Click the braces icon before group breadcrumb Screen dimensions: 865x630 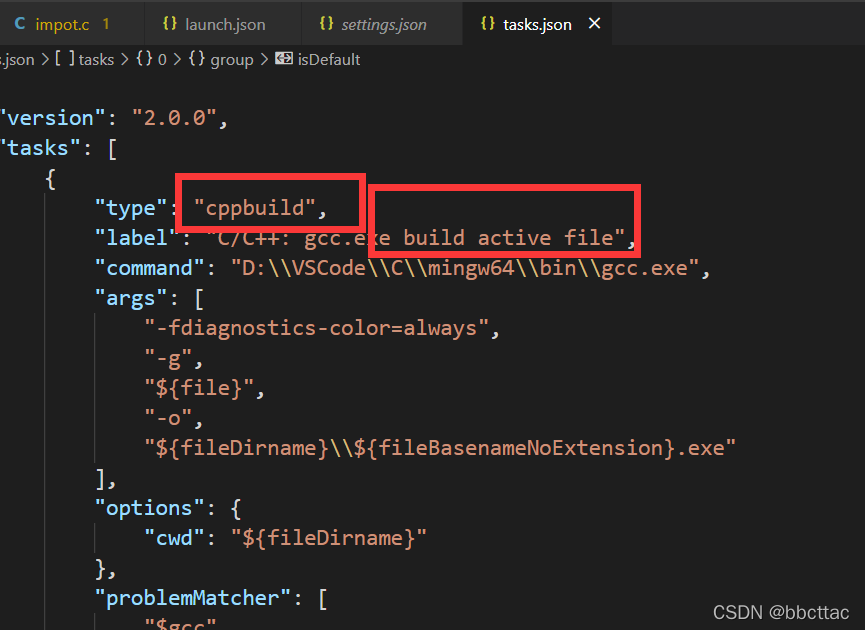pyautogui.click(x=196, y=58)
